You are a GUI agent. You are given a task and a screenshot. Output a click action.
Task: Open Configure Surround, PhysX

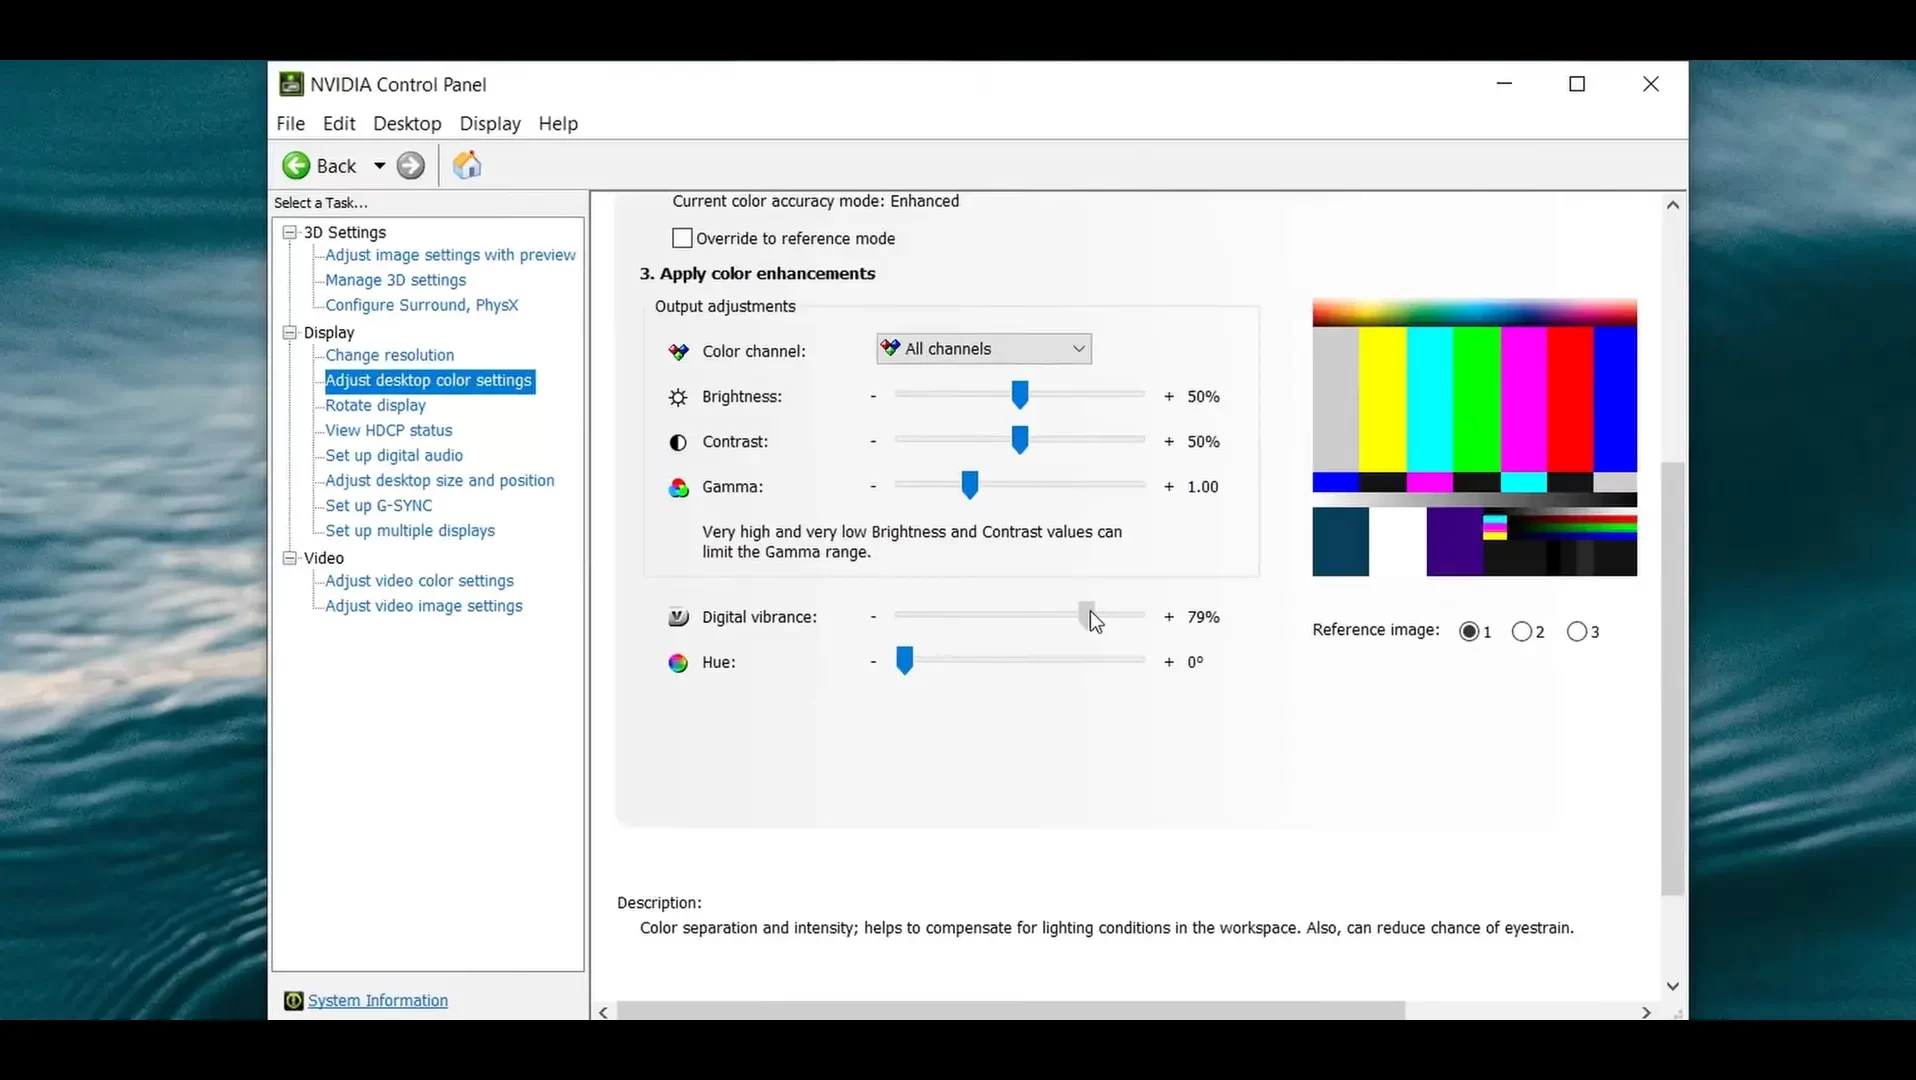coord(421,306)
